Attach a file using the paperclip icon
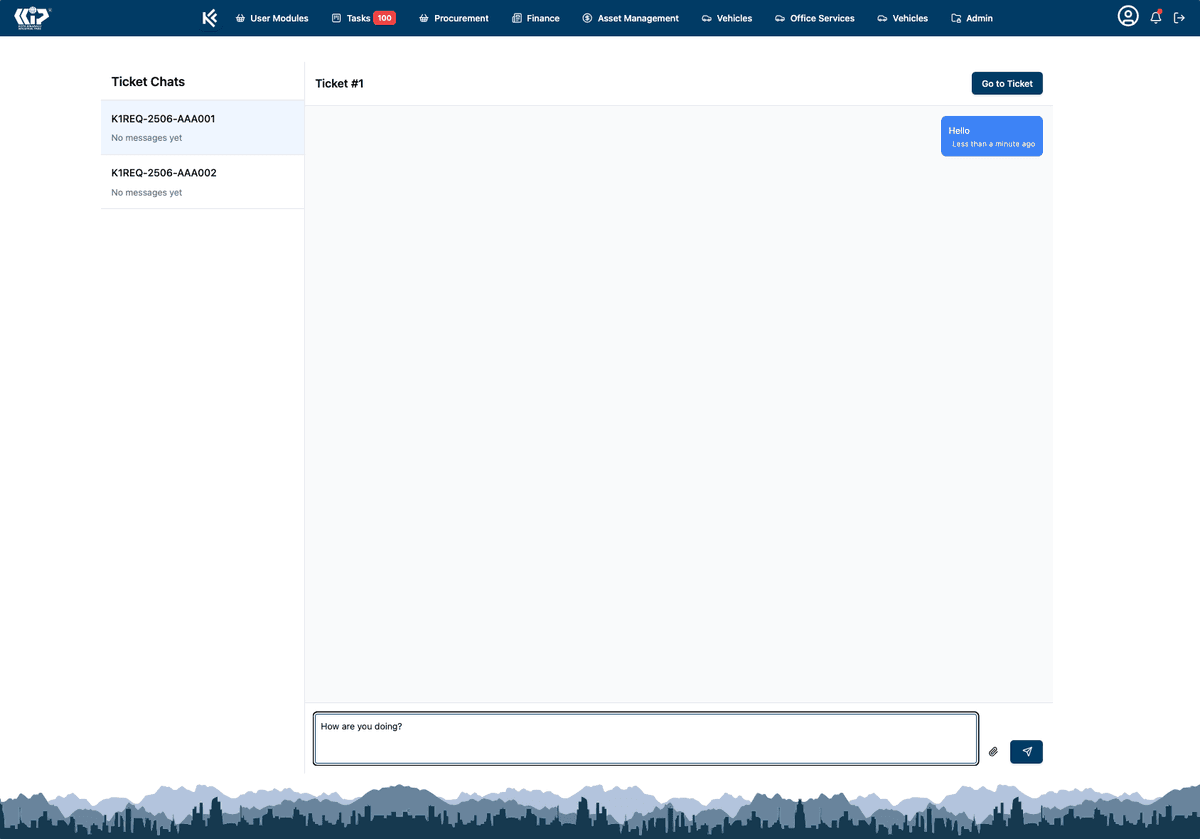Screen dimensions: 1200x839 (x=993, y=751)
